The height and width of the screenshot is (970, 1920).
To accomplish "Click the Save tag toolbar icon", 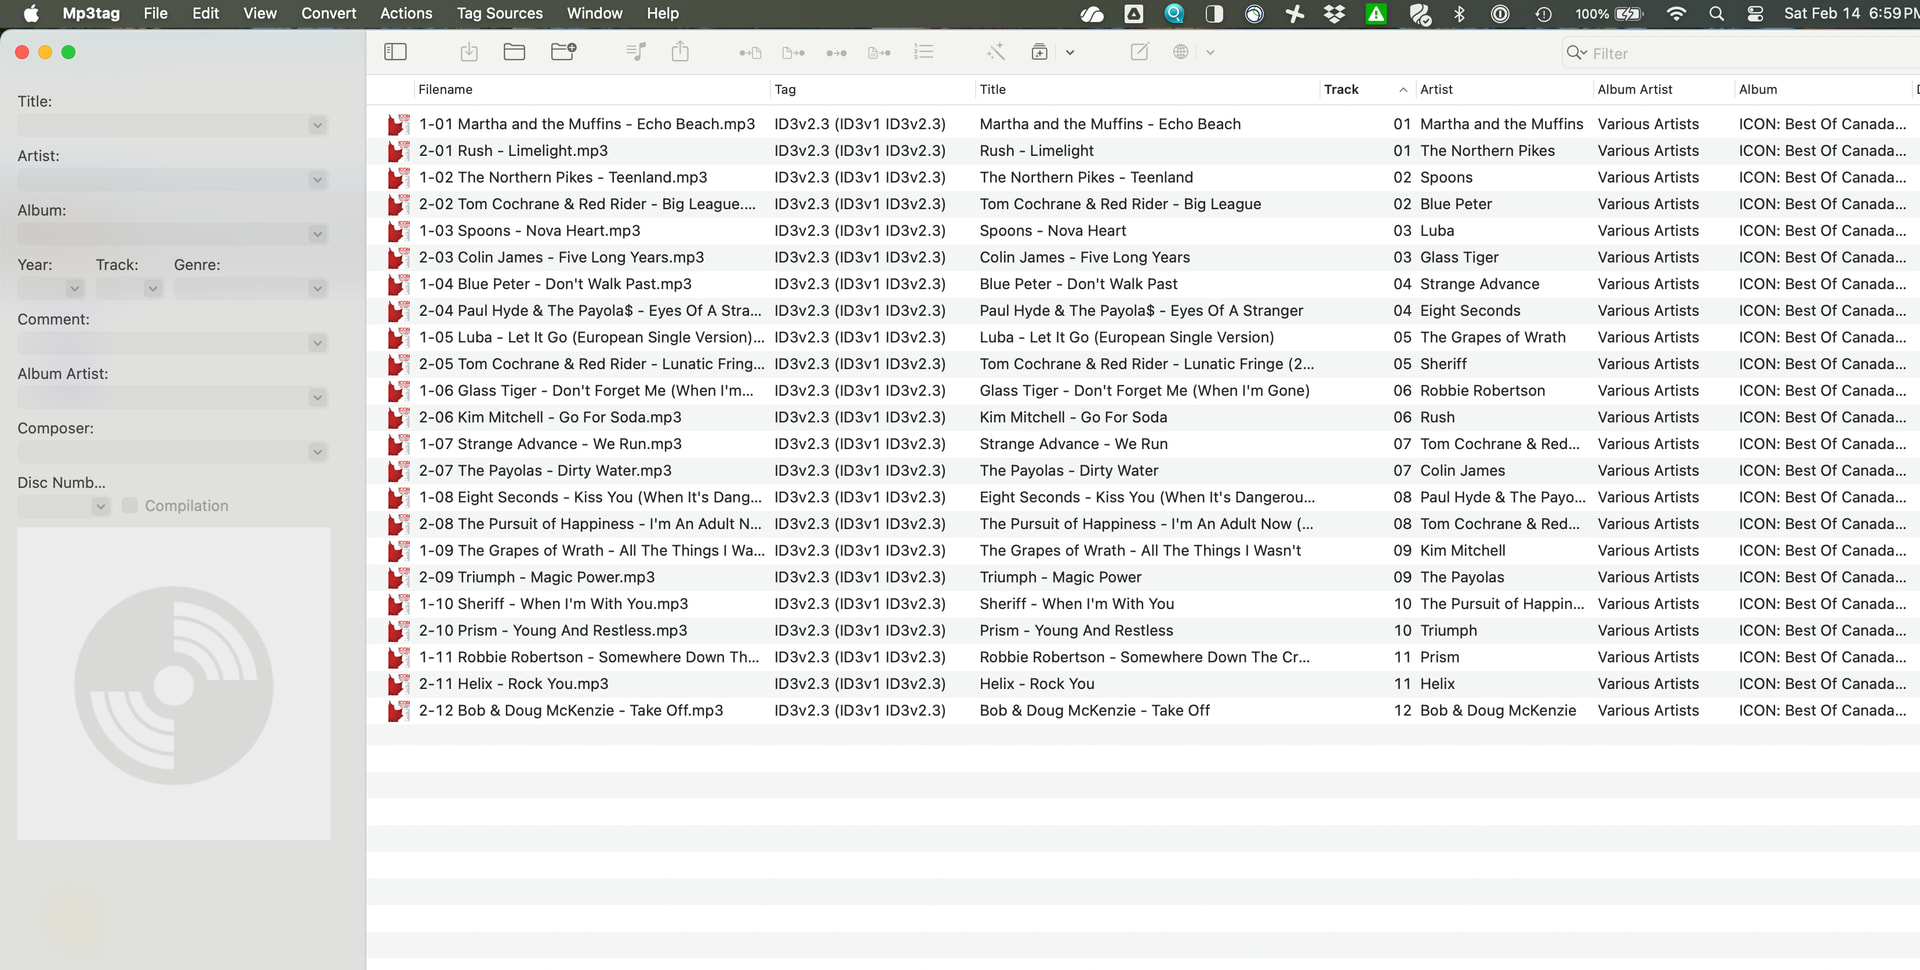I will [x=469, y=52].
